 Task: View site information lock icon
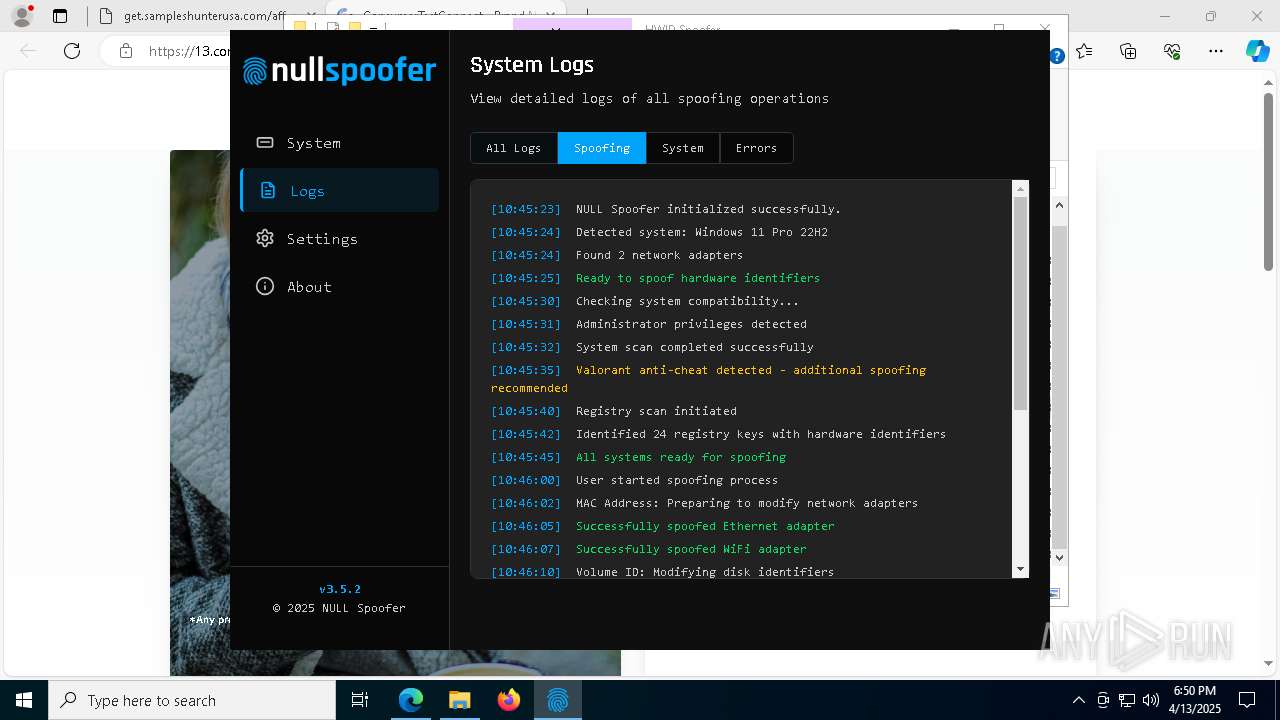(x=125, y=51)
